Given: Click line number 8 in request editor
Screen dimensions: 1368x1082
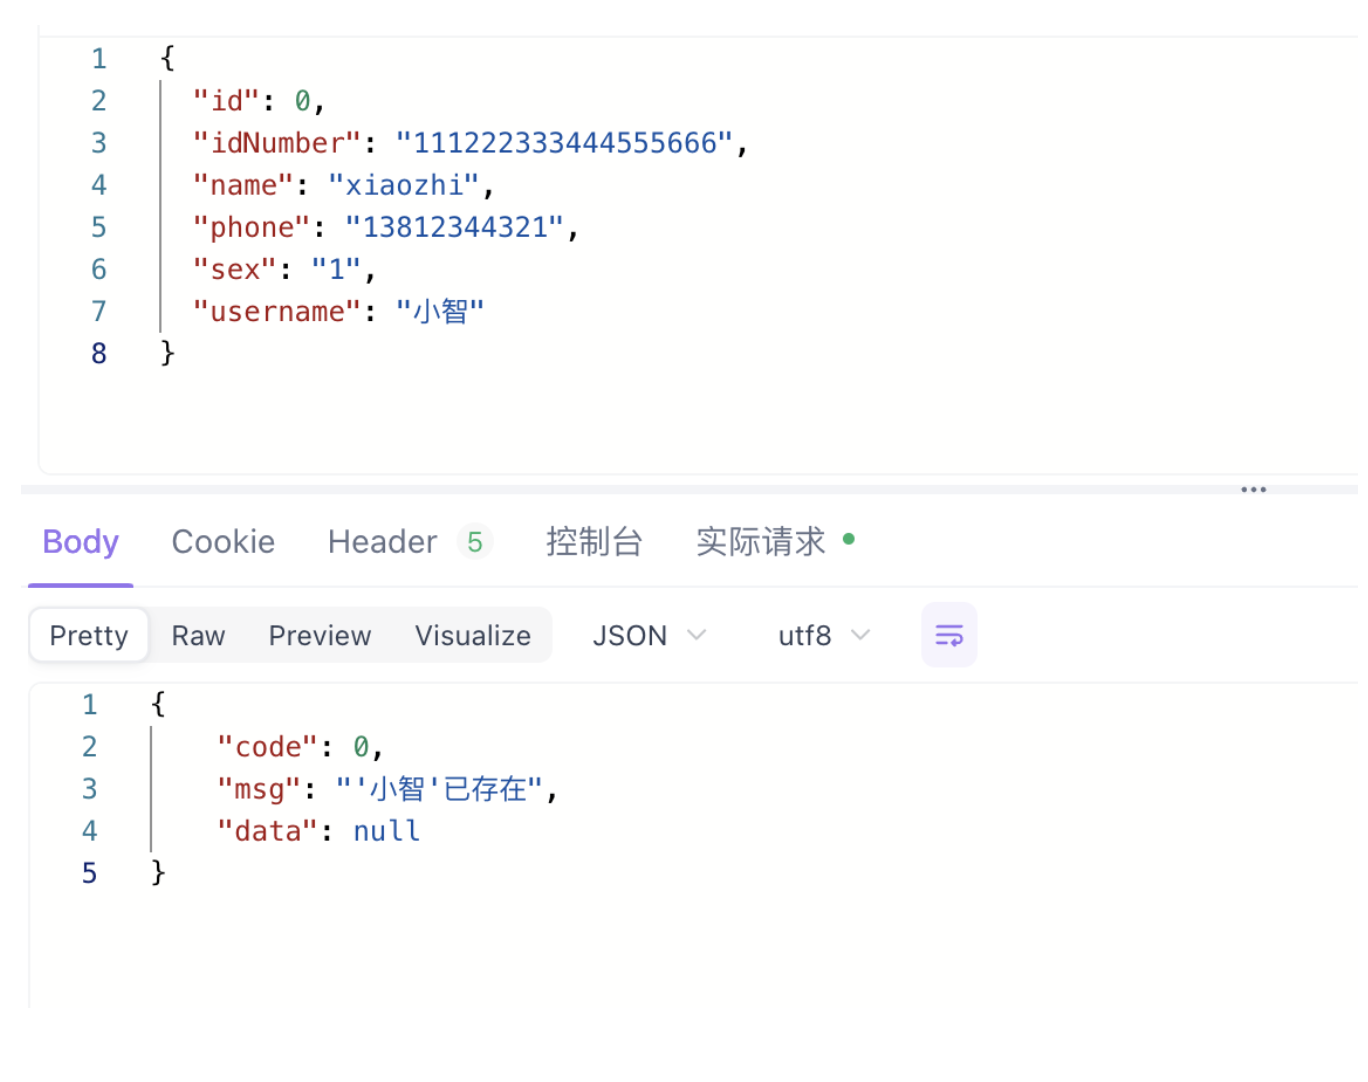Looking at the screenshot, I should 99,353.
